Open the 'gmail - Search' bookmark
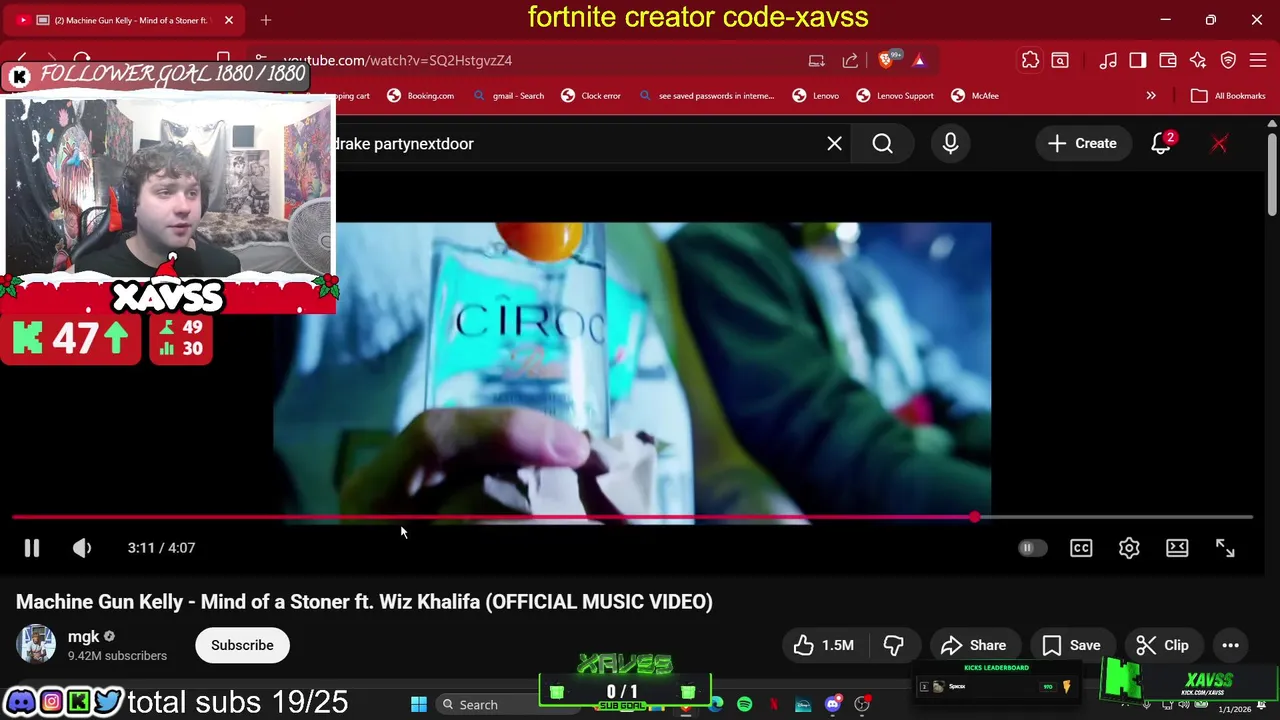Viewport: 1280px width, 720px height. (508, 96)
